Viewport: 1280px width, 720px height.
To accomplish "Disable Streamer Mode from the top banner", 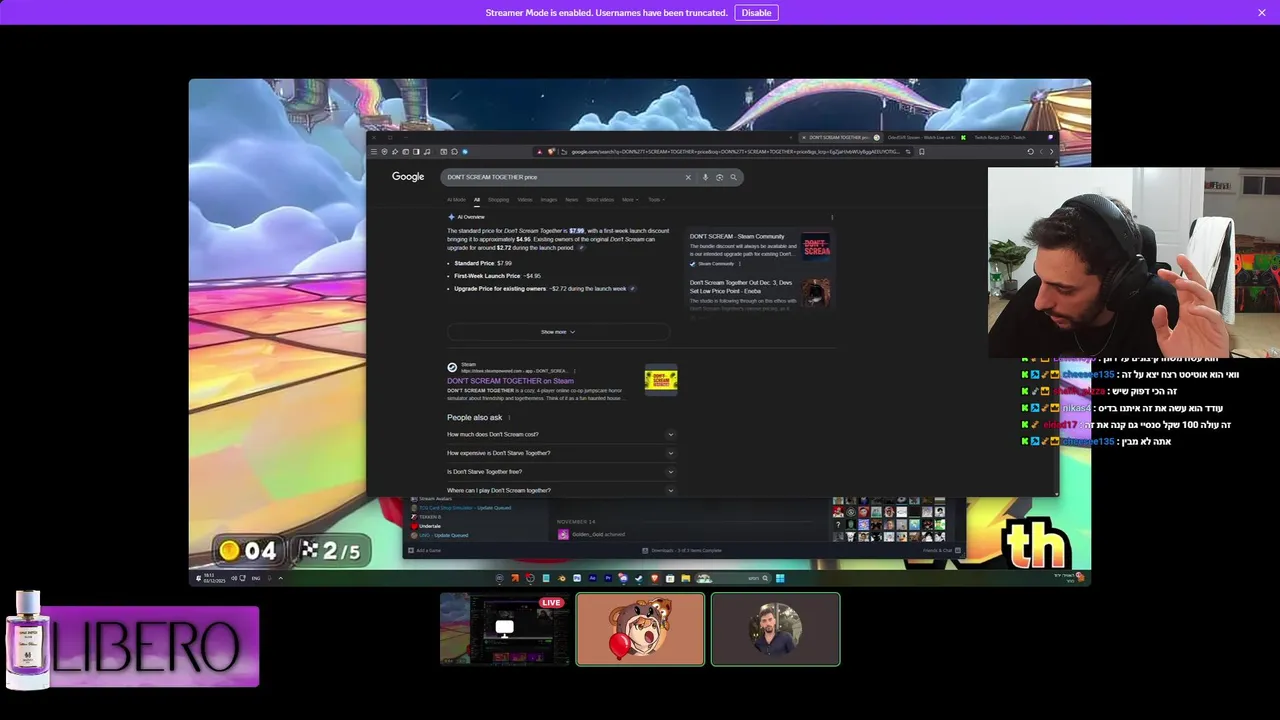I will [x=756, y=13].
